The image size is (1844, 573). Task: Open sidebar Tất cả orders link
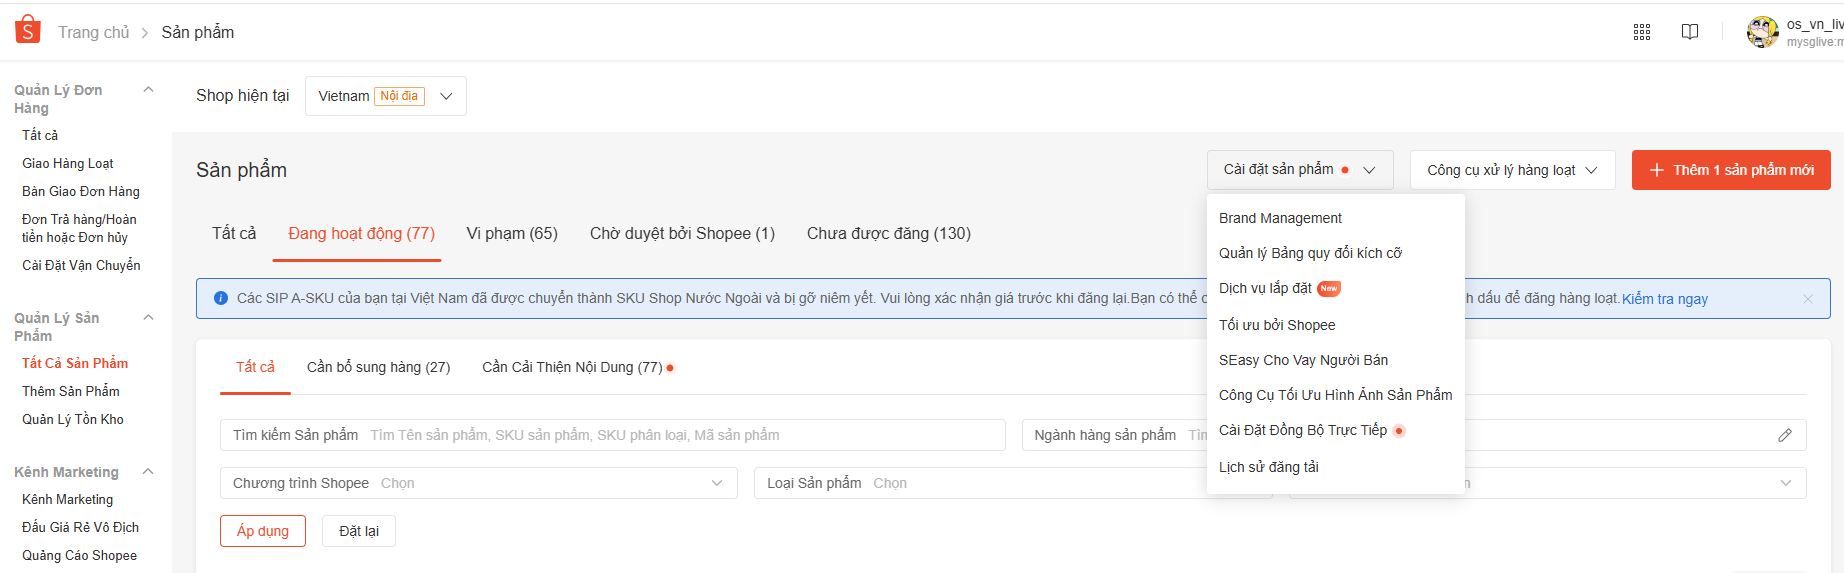point(40,135)
